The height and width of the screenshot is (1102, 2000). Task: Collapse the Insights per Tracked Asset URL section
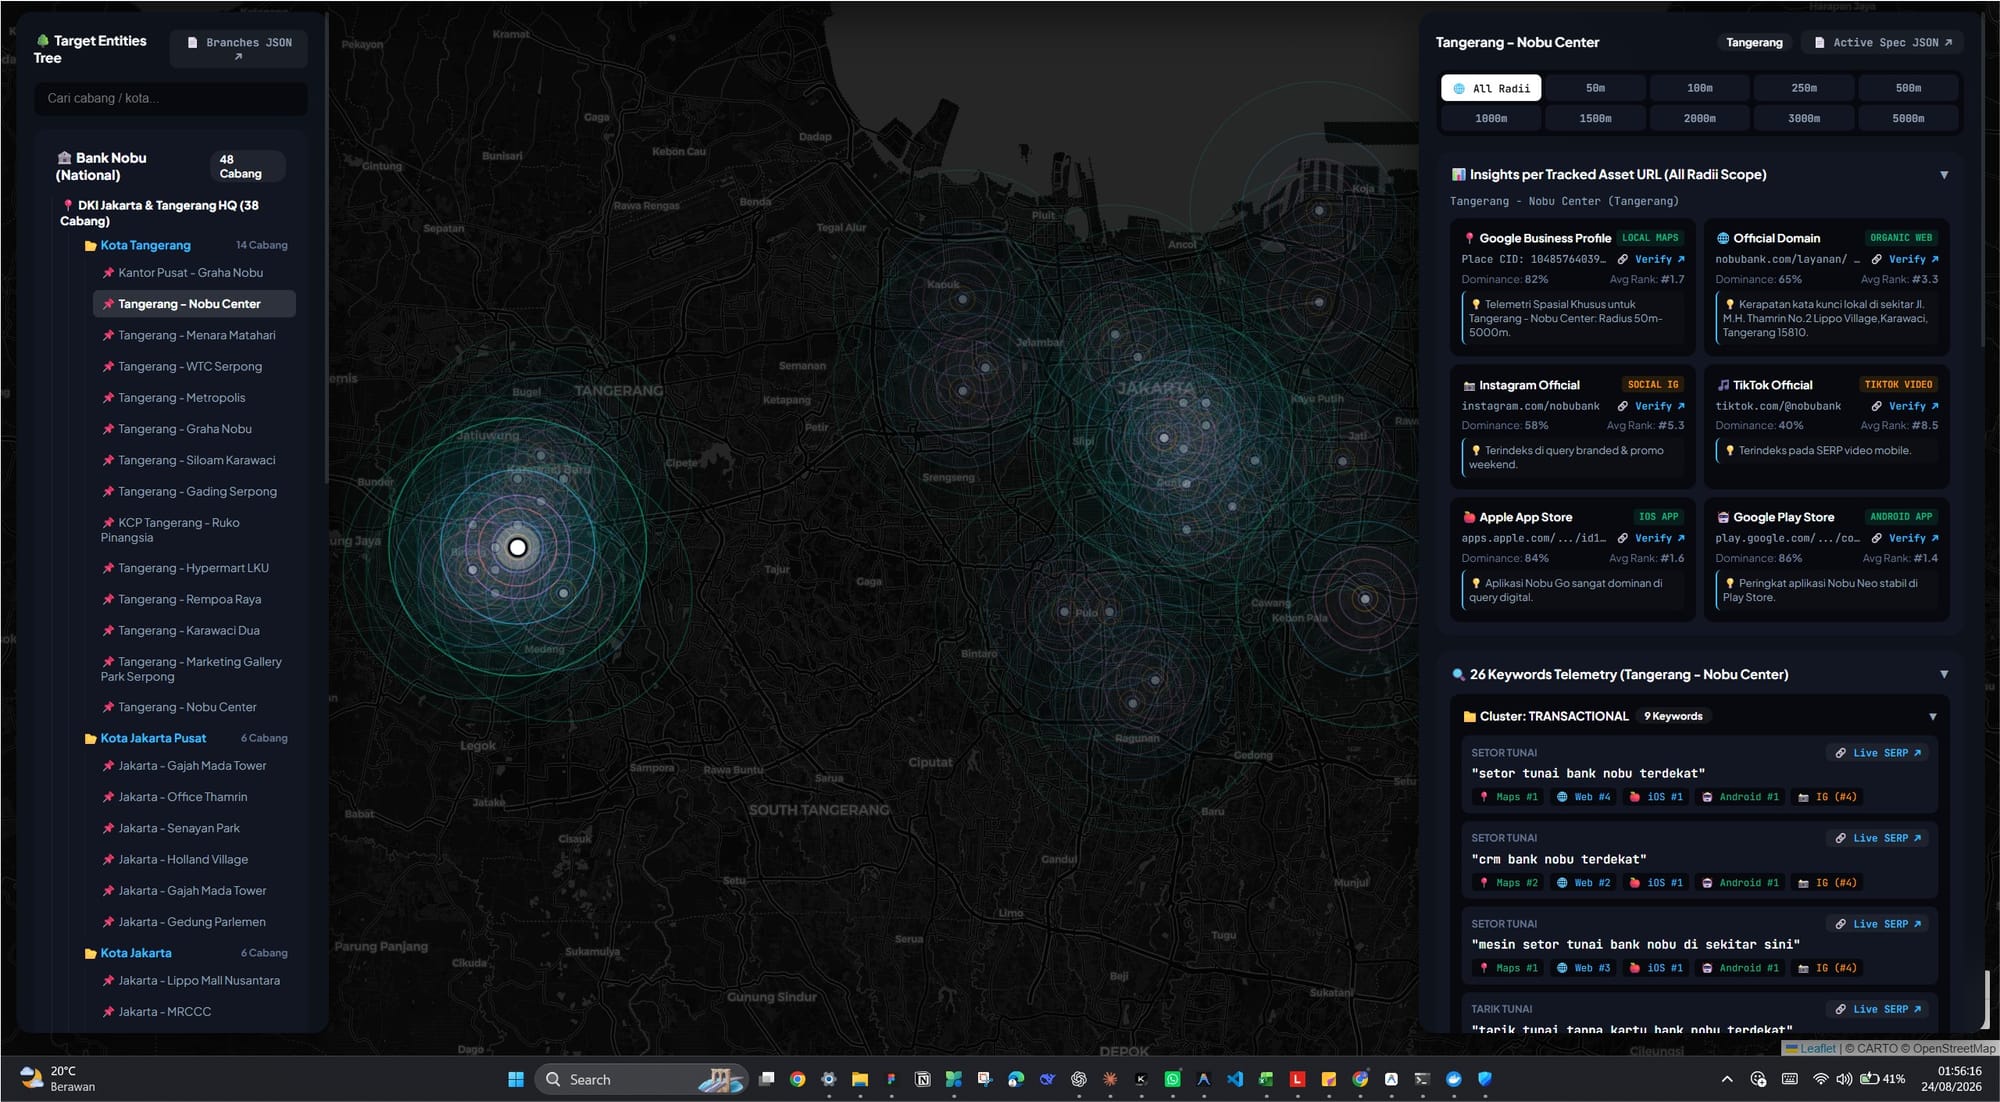point(1944,175)
